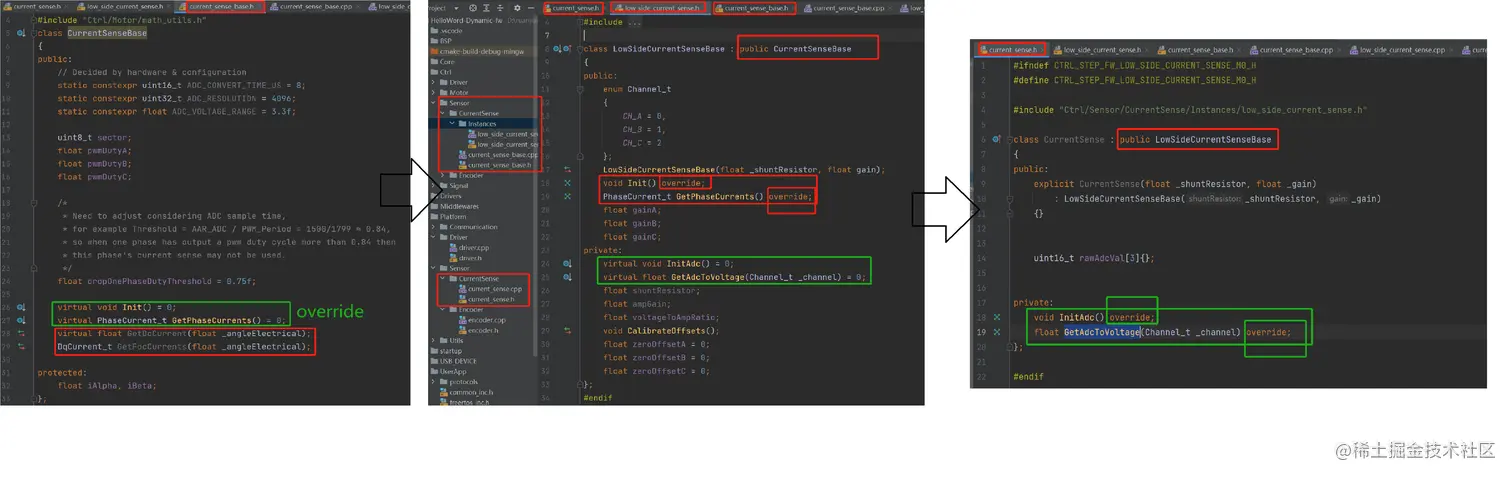Click the gutter icon beside virtual void Init() = 0

tap(23, 307)
